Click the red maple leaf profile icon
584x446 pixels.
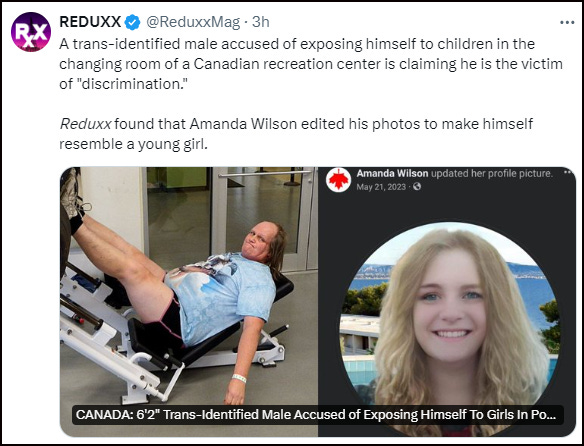coord(338,180)
